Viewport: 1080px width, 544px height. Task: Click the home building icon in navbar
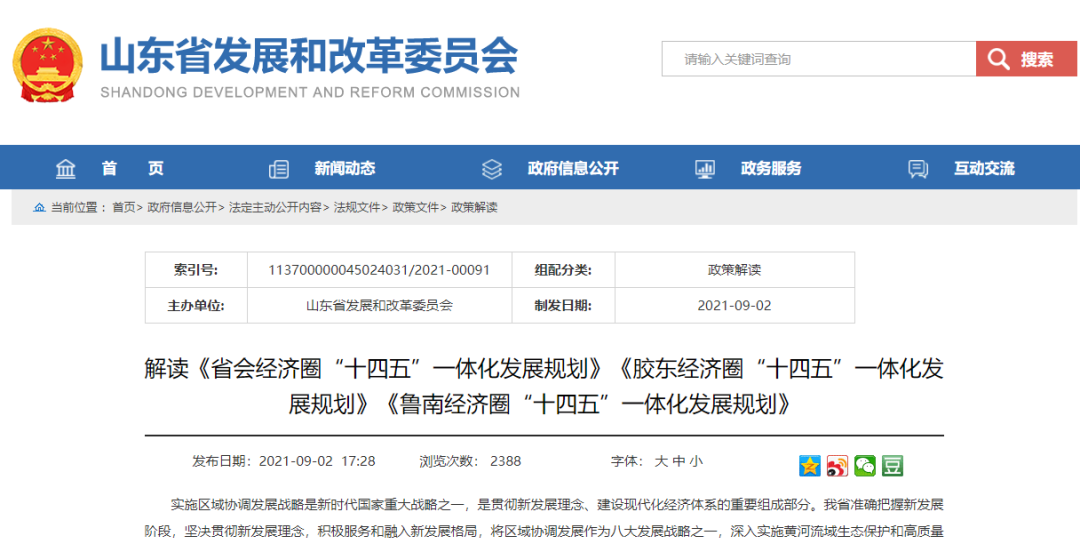pos(66,168)
